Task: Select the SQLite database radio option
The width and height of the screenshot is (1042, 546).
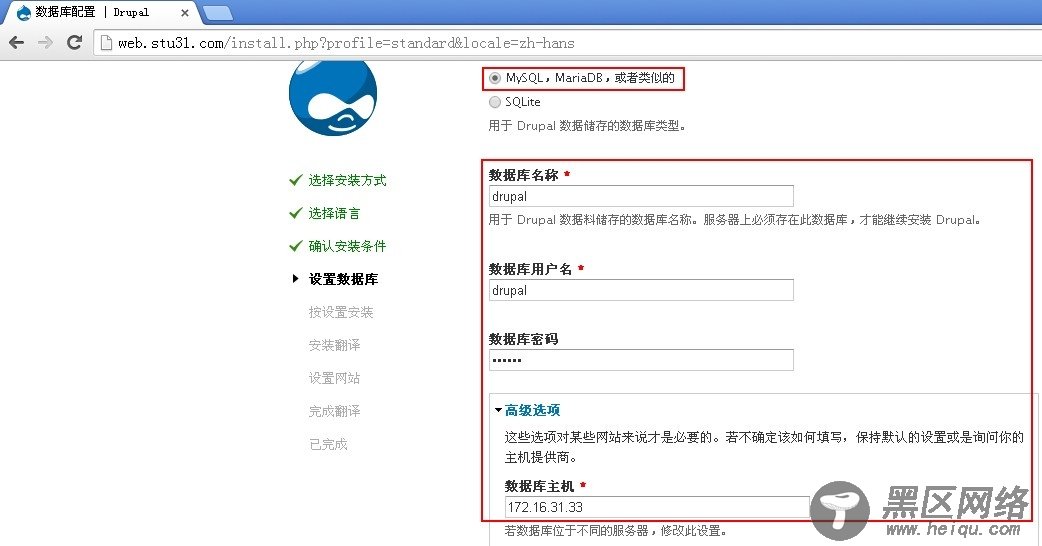Action: tap(495, 102)
